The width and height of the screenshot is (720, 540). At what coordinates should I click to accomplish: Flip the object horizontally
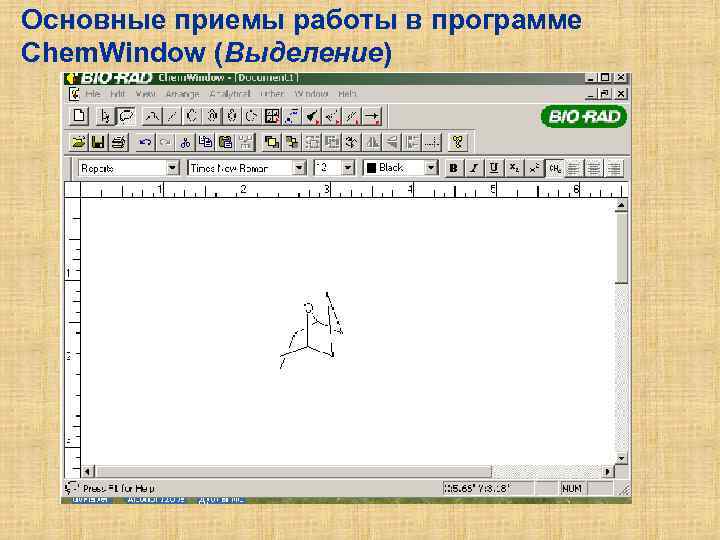click(372, 142)
